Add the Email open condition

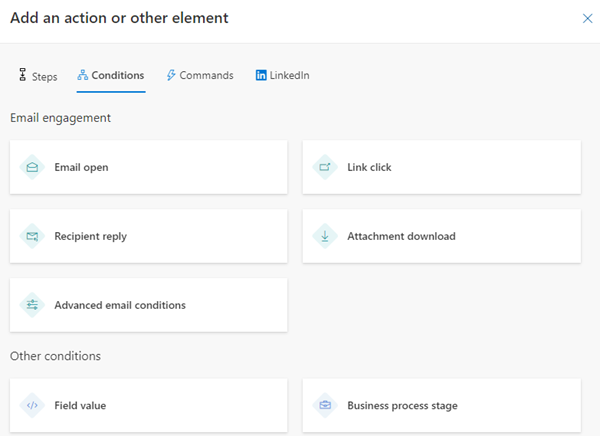coord(148,167)
